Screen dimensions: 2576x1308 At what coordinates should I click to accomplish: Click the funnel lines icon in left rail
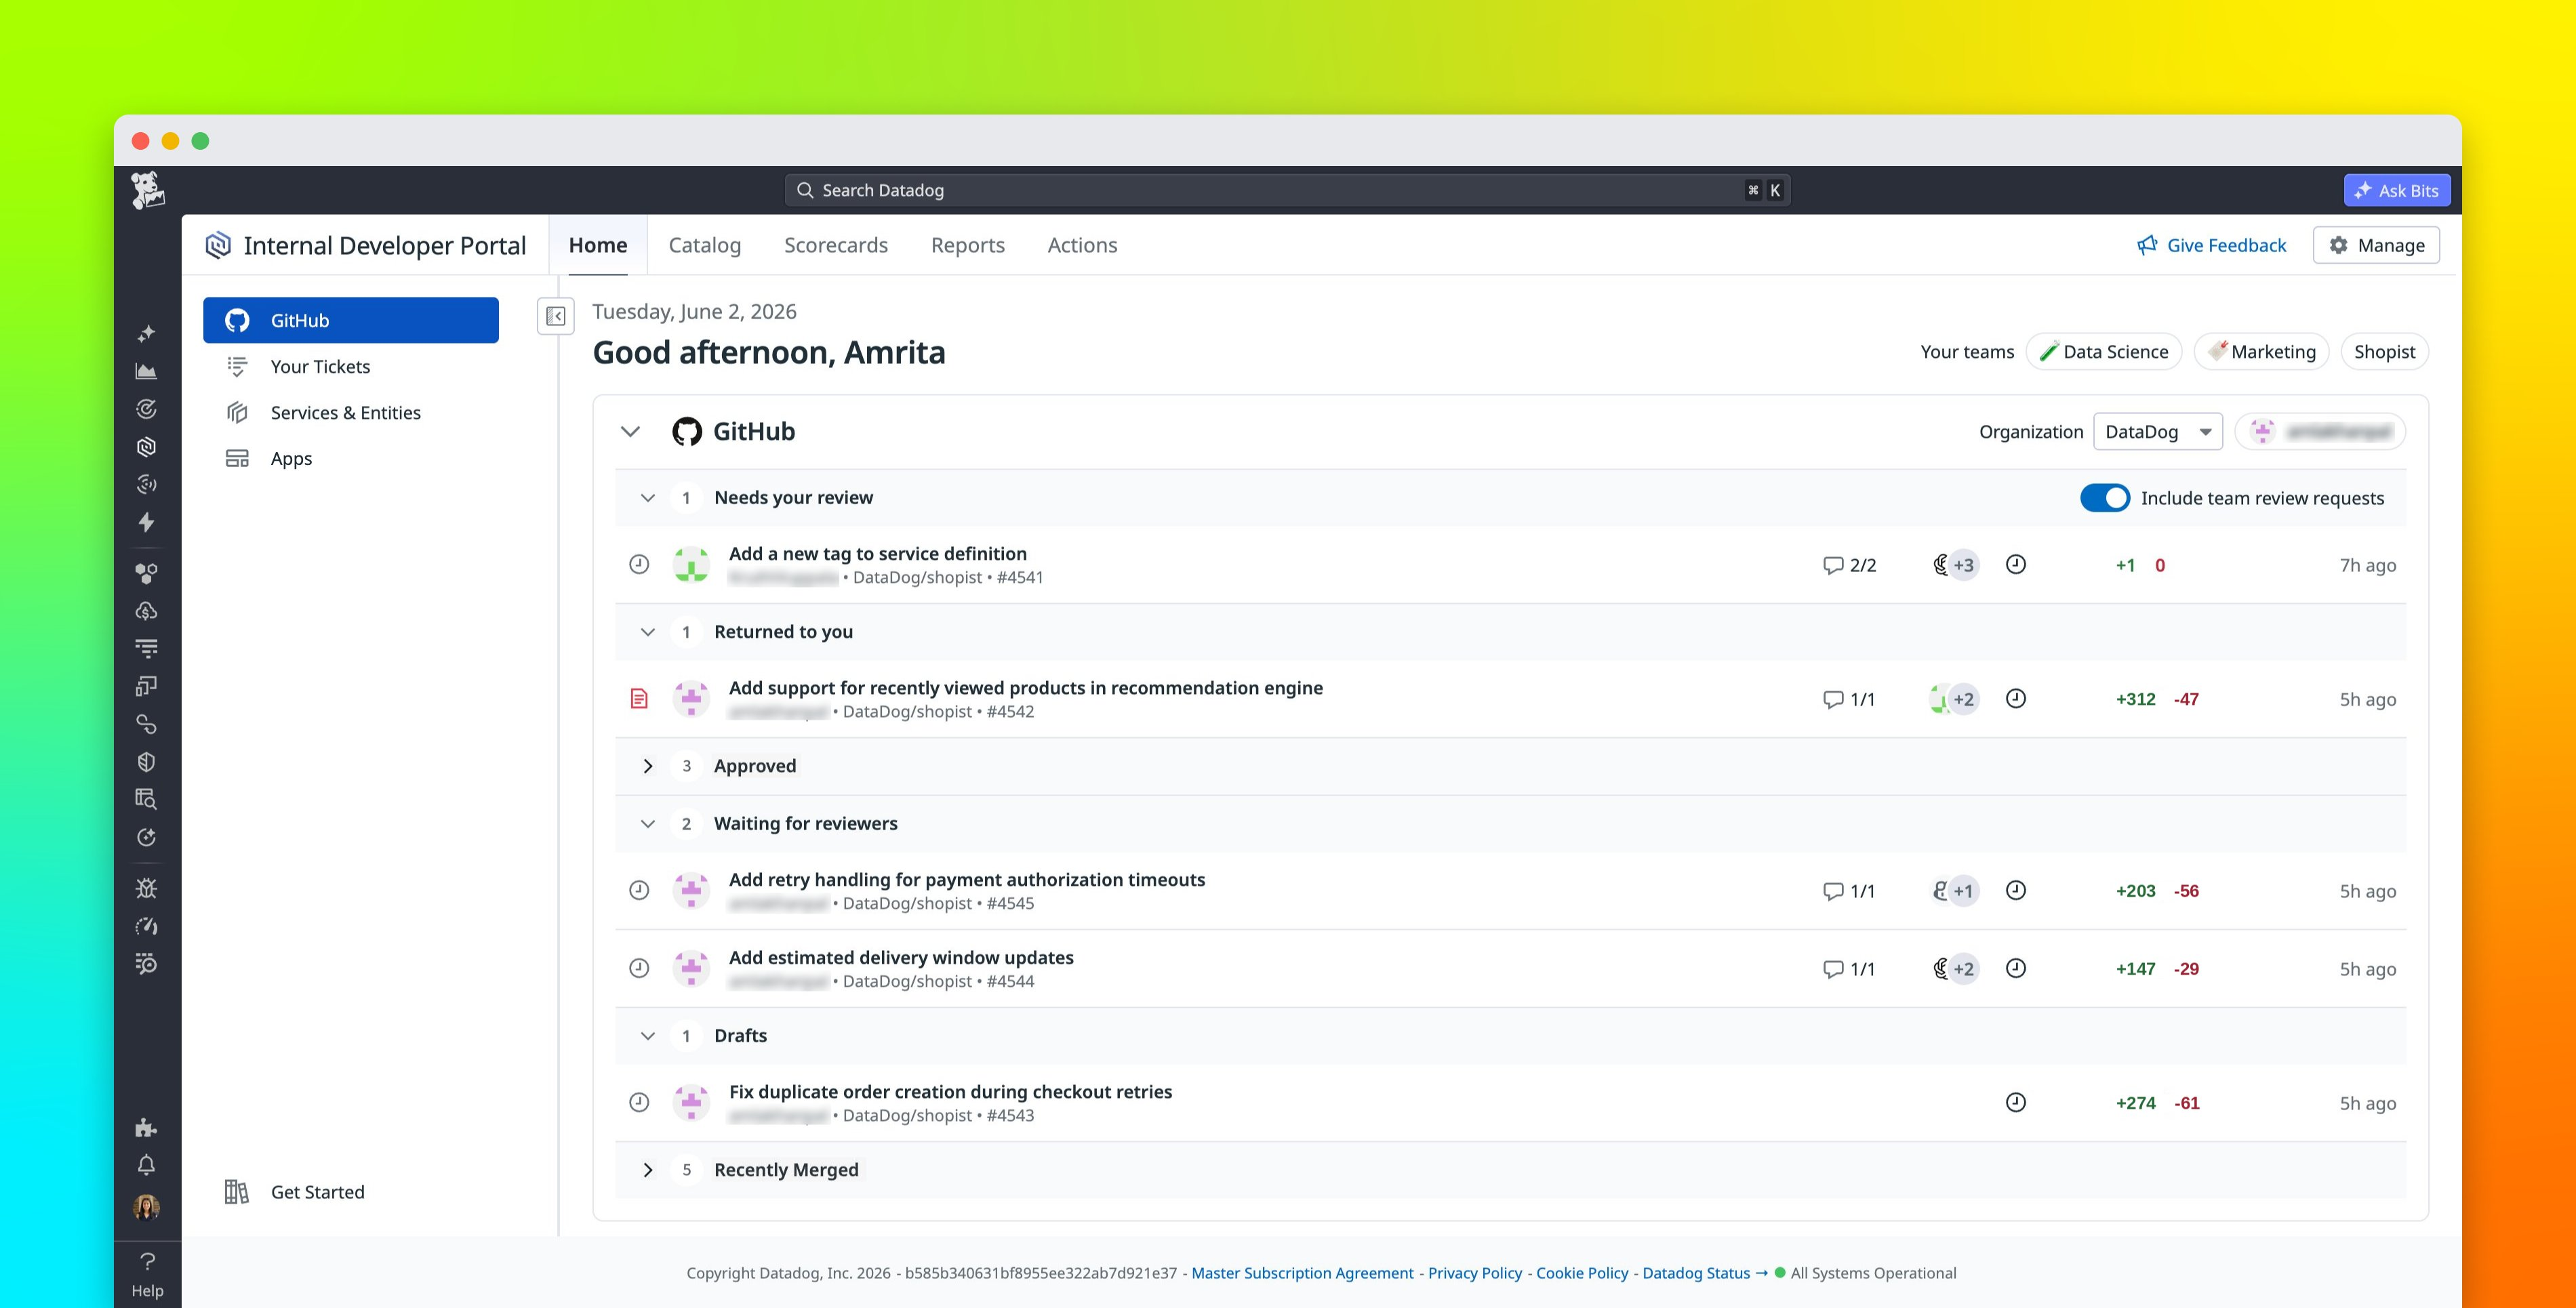point(147,649)
